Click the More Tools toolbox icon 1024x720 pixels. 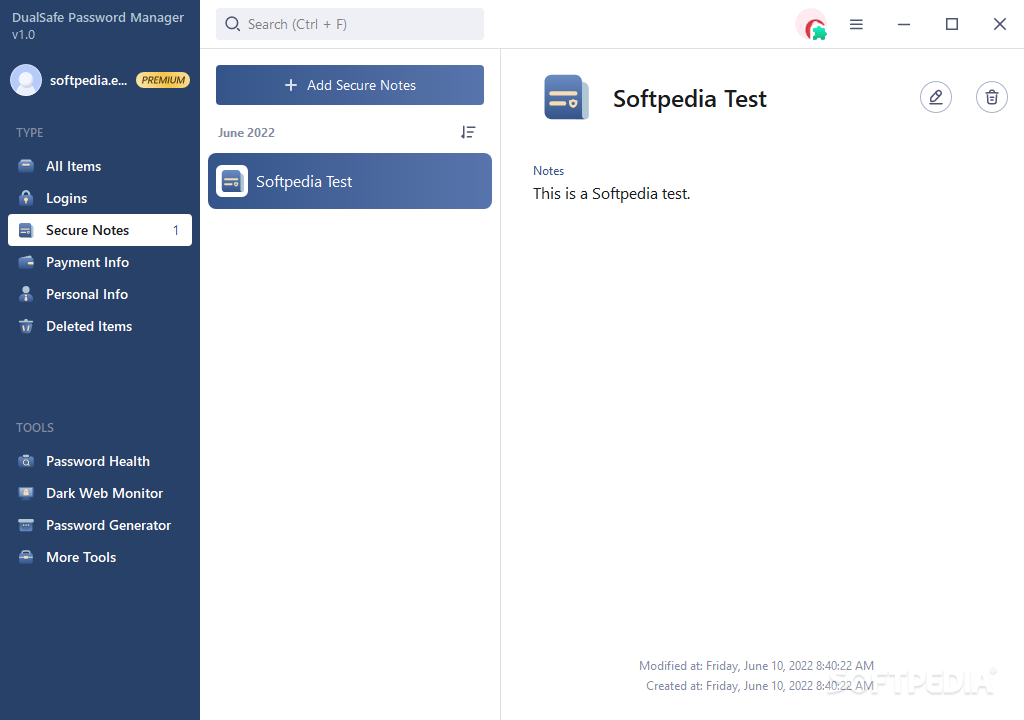26,557
